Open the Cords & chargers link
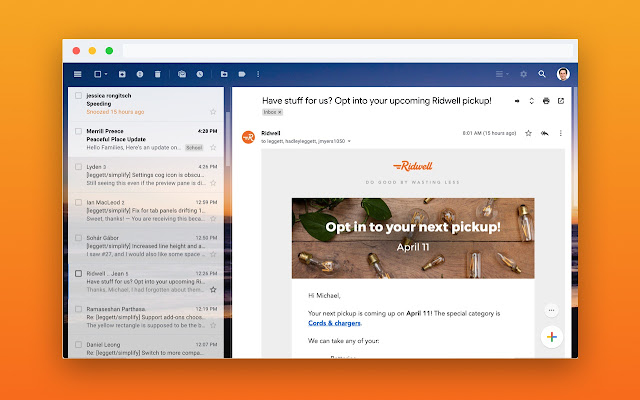The width and height of the screenshot is (640, 400). (x=334, y=323)
